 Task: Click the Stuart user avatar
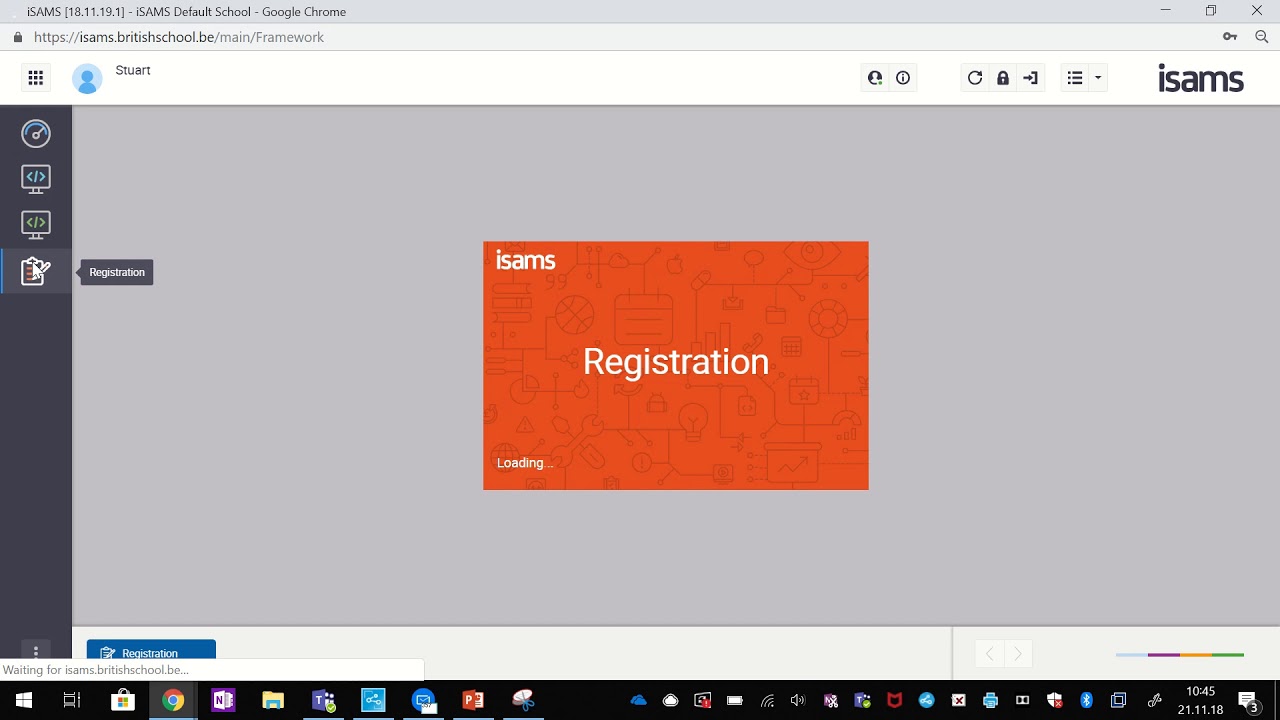87,78
